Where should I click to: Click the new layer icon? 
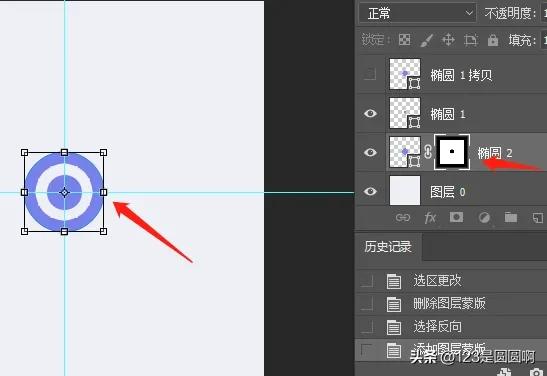coord(538,218)
